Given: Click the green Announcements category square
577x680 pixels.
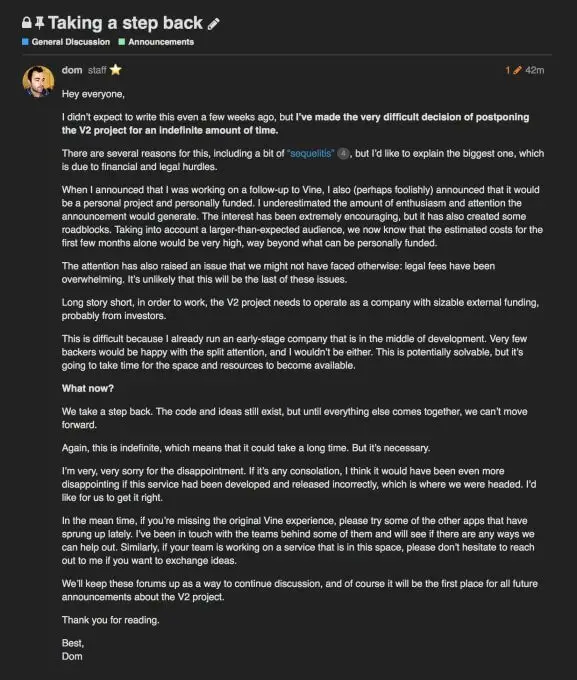Looking at the screenshot, I should click(122, 42).
